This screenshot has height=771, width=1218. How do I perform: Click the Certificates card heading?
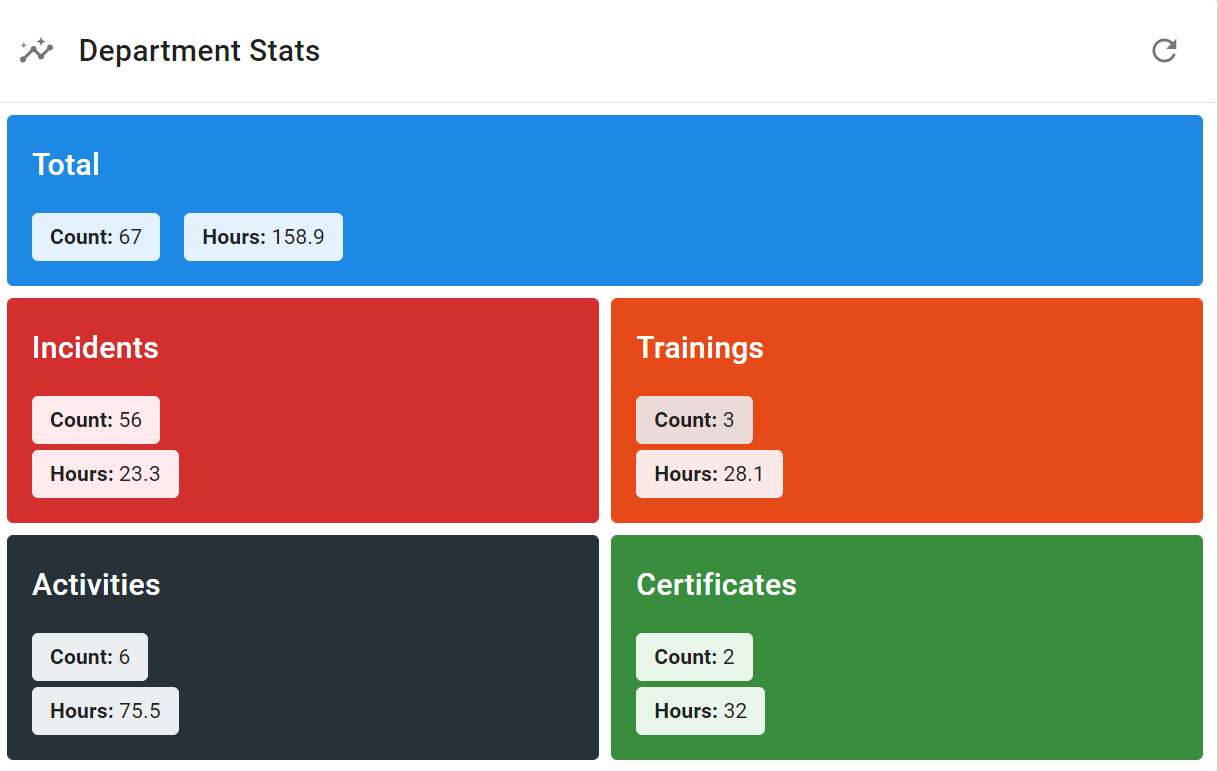[x=716, y=585]
